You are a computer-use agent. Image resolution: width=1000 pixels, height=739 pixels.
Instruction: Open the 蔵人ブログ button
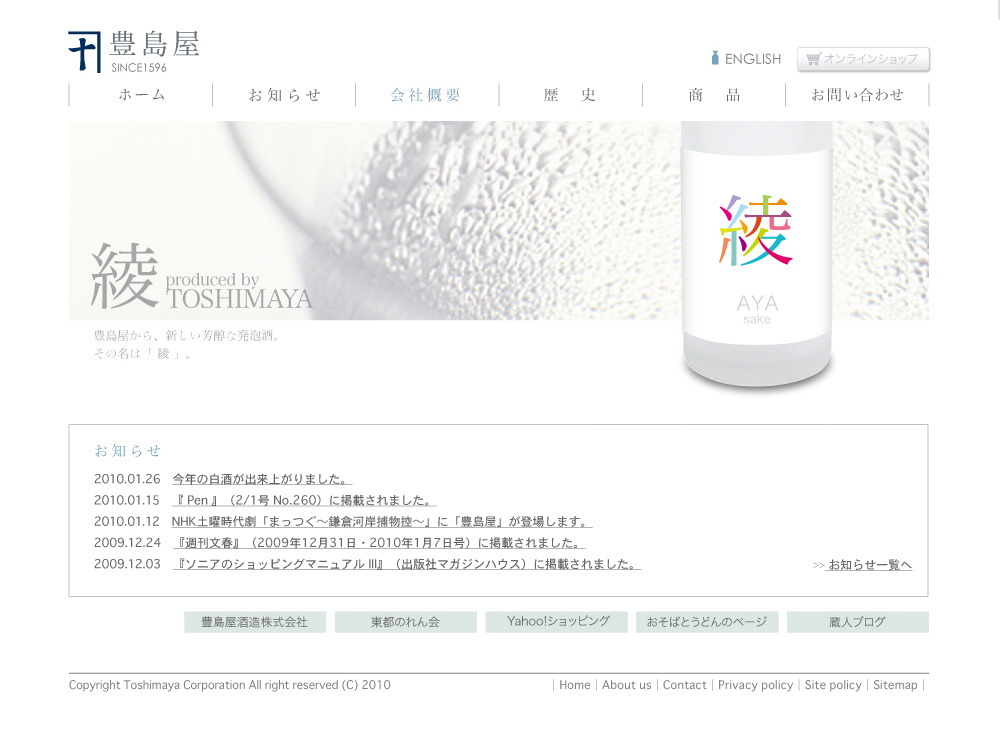click(x=858, y=622)
